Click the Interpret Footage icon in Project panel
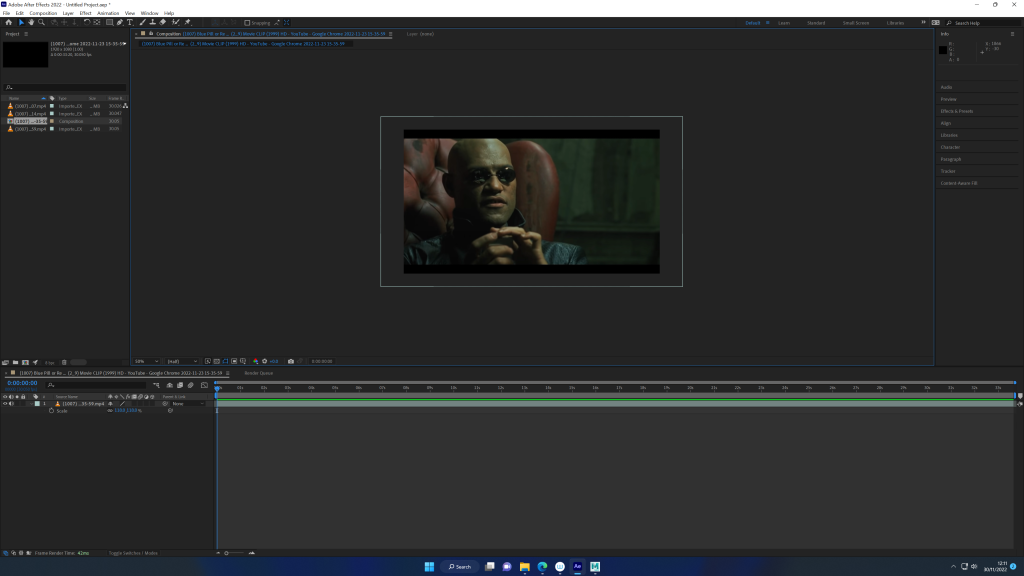 [x=5, y=362]
